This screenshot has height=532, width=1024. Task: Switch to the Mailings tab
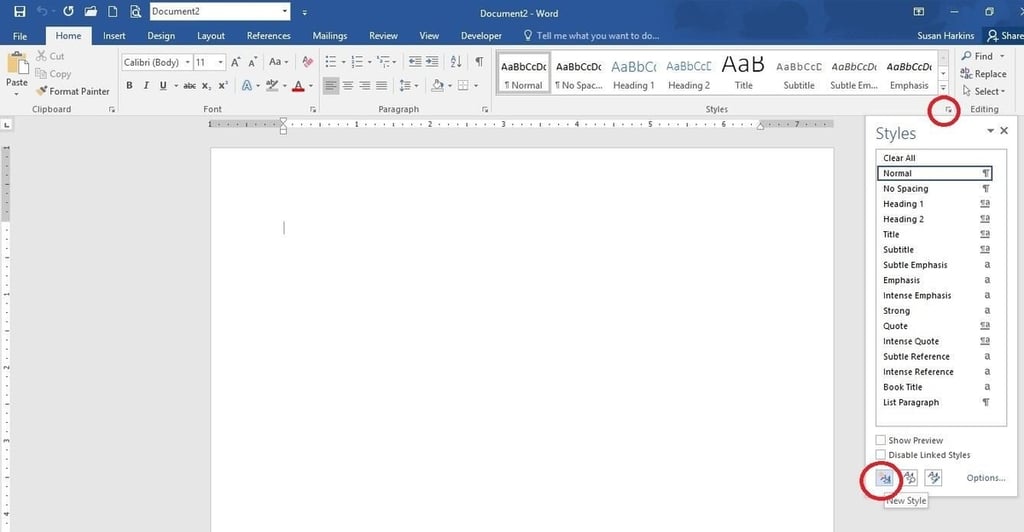coord(330,36)
